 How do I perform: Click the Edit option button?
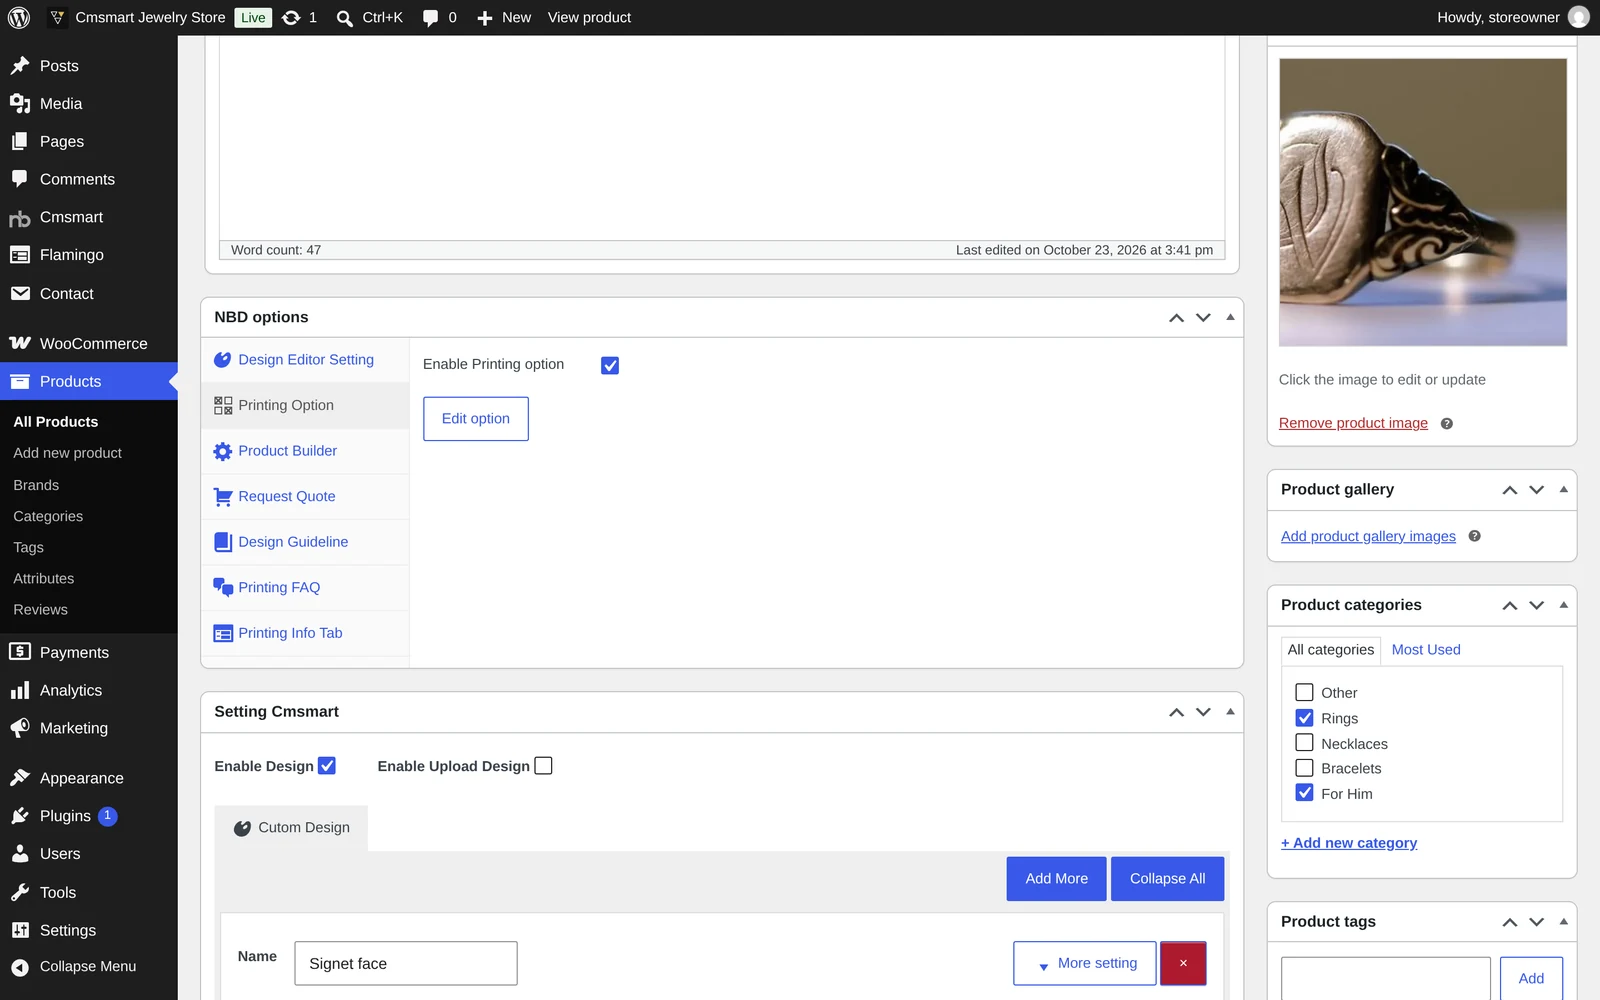coord(476,419)
